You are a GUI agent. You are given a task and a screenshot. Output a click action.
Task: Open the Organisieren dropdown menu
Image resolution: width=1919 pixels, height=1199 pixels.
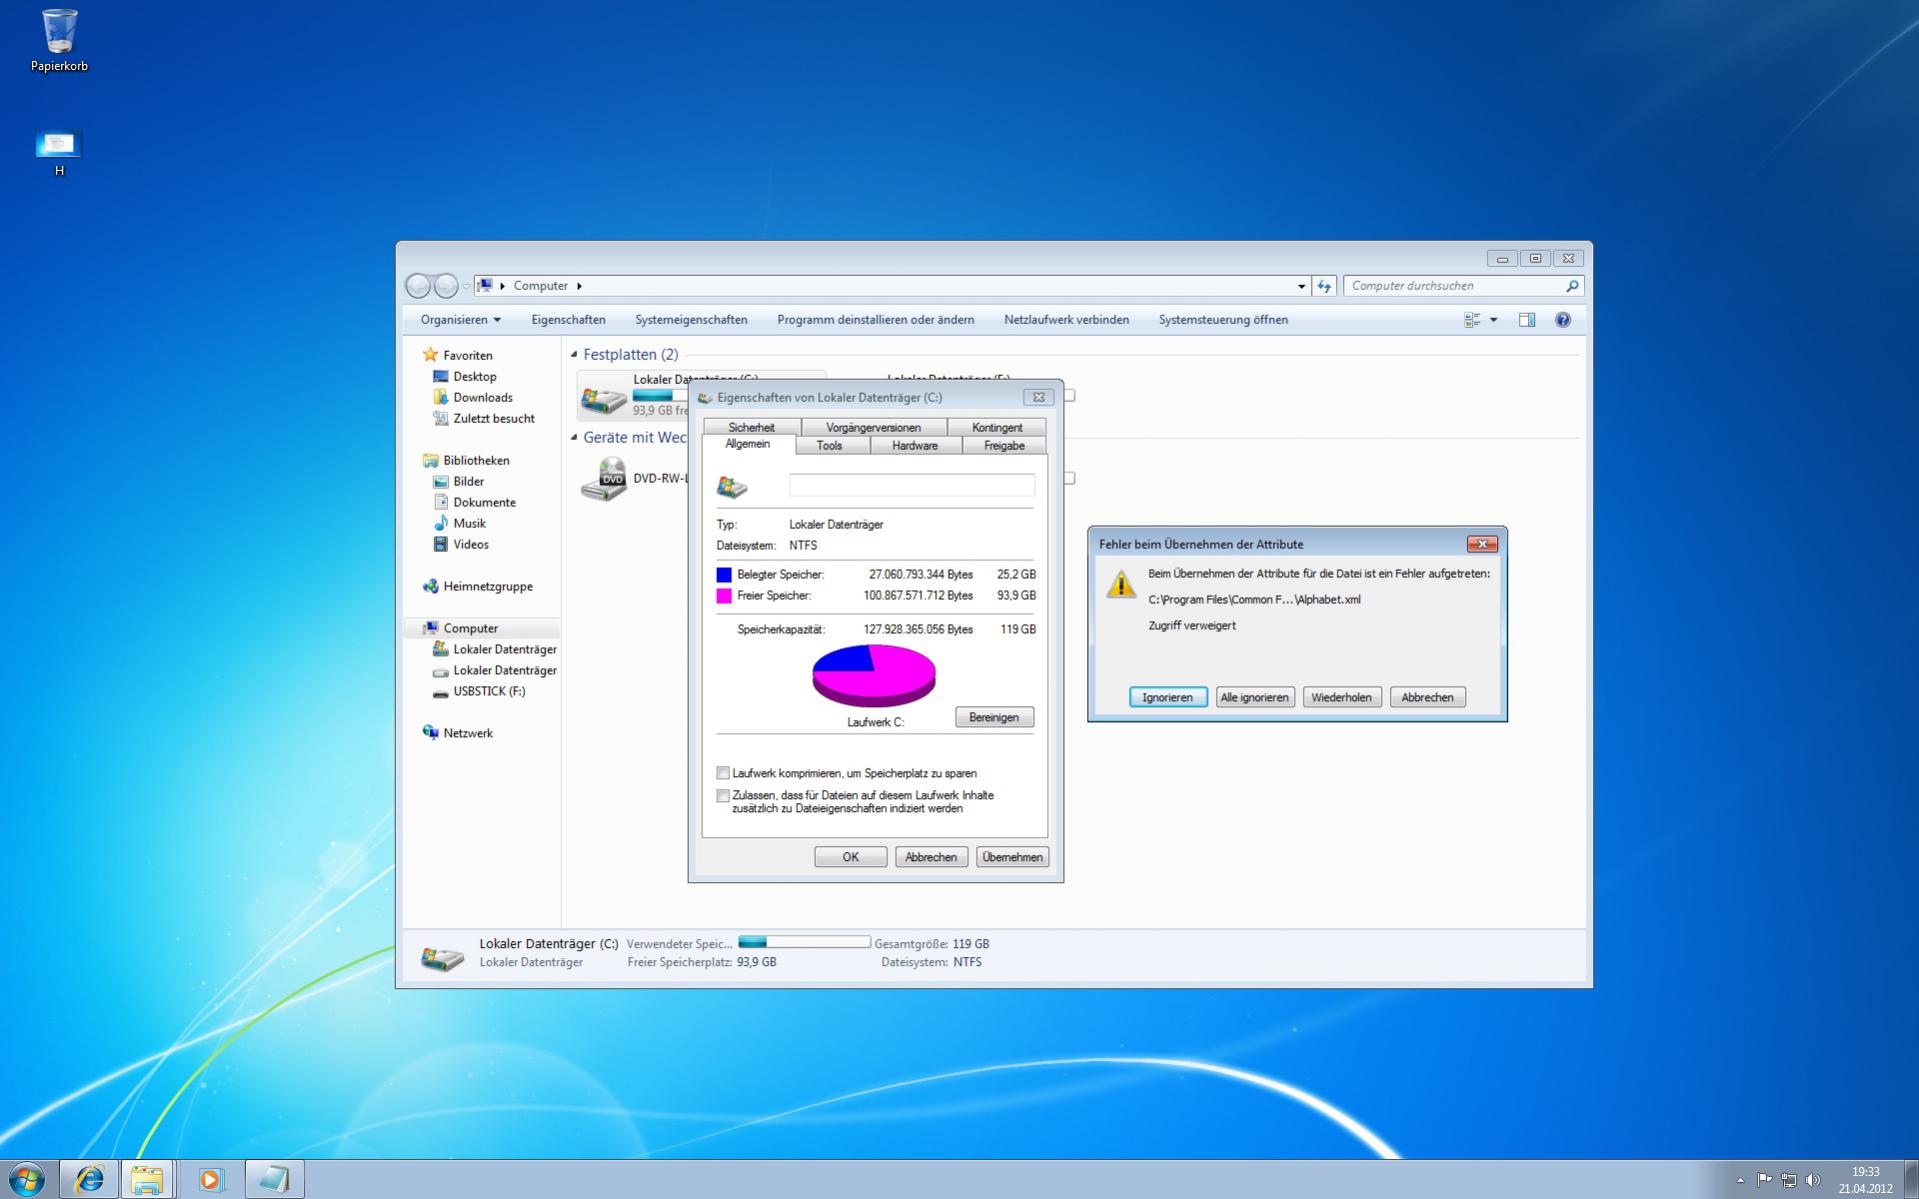(460, 320)
